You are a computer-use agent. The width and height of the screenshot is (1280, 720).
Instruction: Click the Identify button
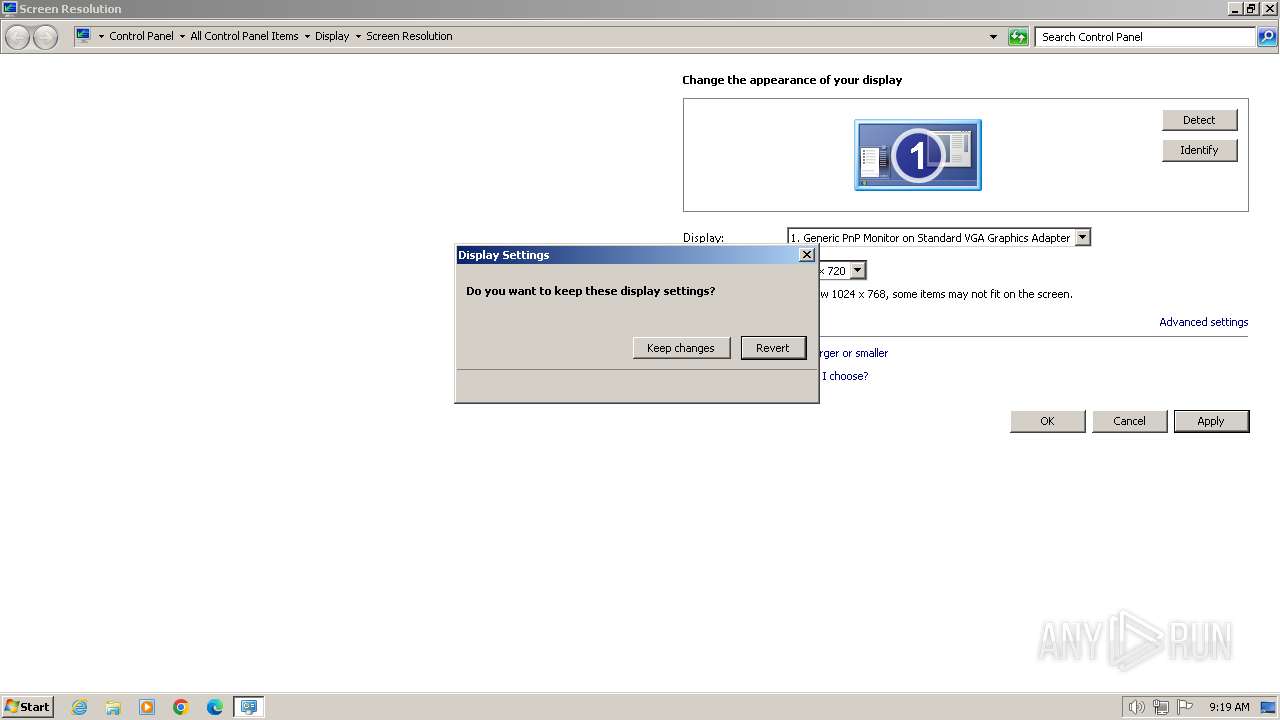[x=1199, y=150]
